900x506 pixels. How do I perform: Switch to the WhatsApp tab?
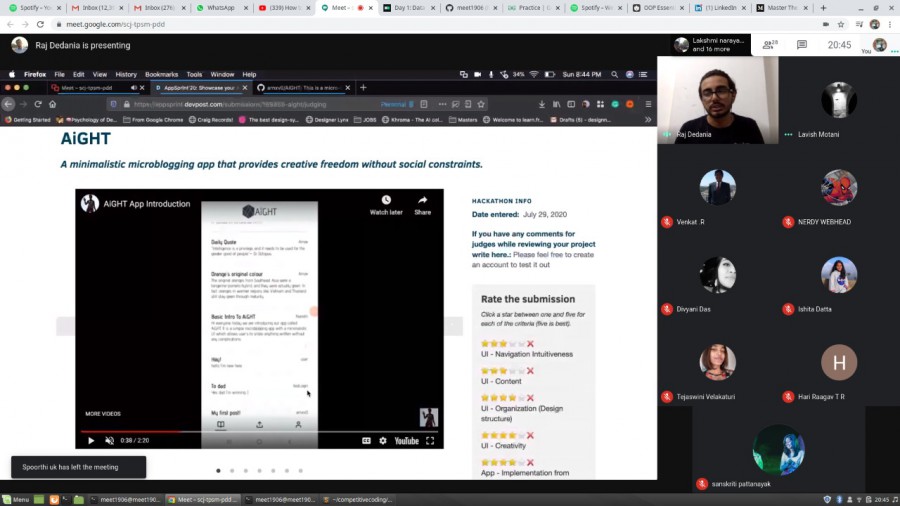220,7
